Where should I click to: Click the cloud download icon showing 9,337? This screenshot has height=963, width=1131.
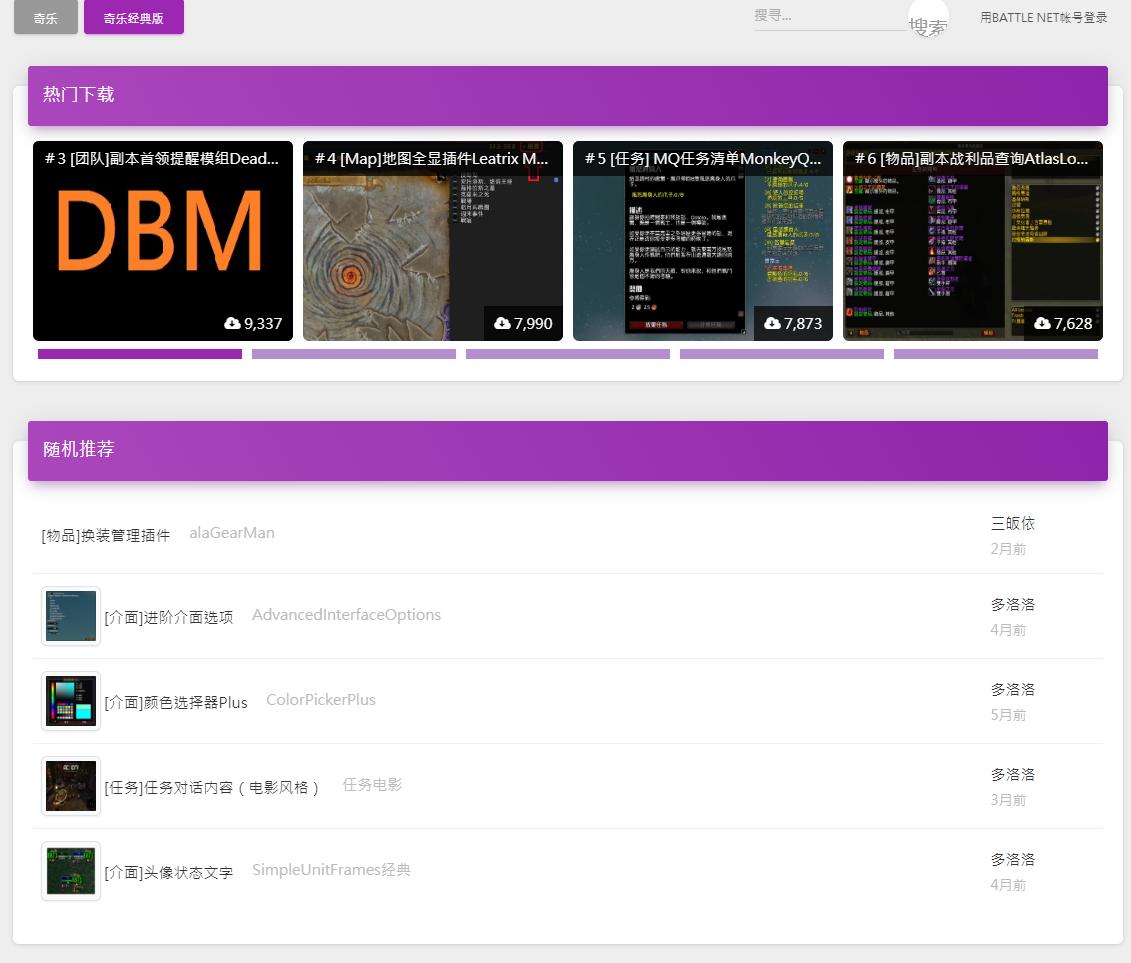(x=232, y=323)
